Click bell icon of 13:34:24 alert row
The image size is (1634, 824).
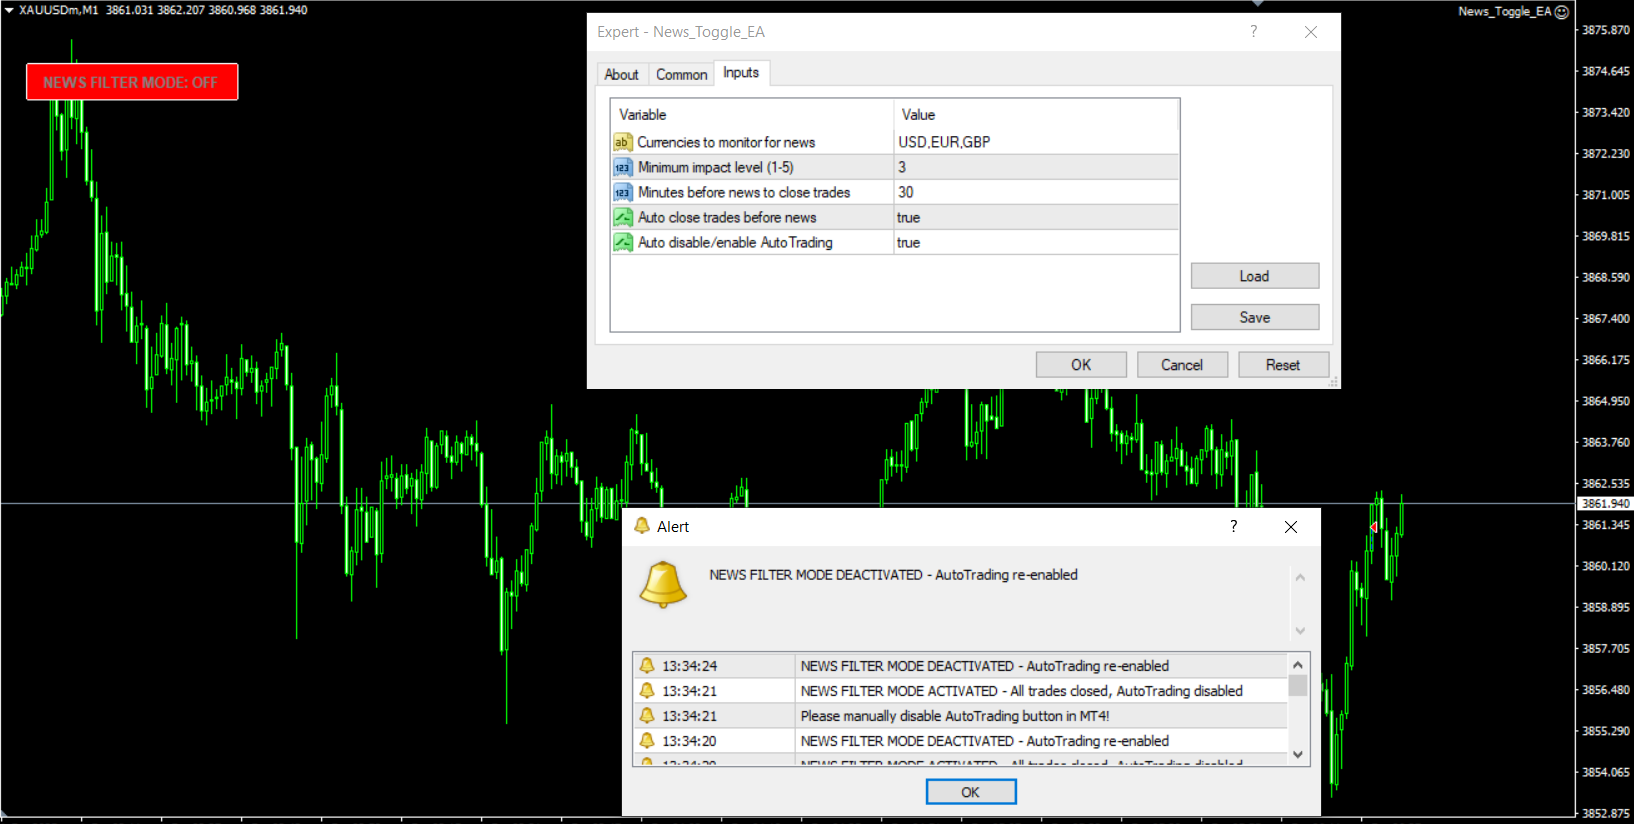647,666
